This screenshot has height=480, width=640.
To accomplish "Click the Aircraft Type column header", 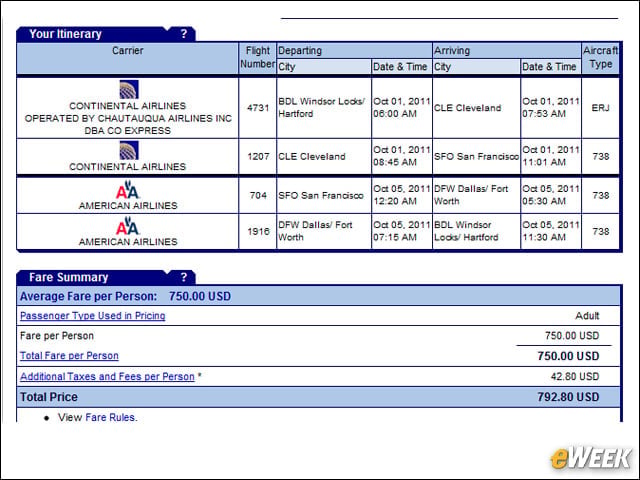I will click(x=600, y=58).
